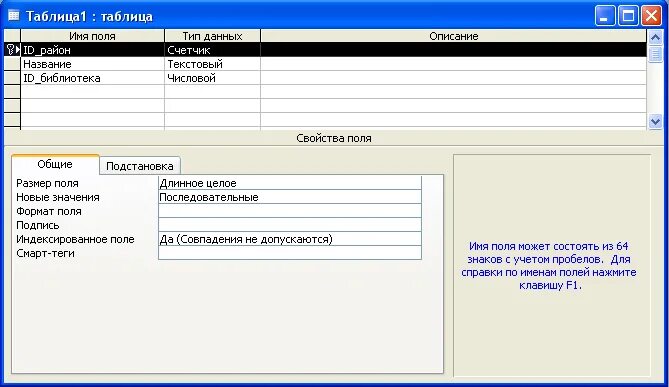Click the description cell for ID_библиотека
Screen dimensions: 669x387
(x=454, y=78)
